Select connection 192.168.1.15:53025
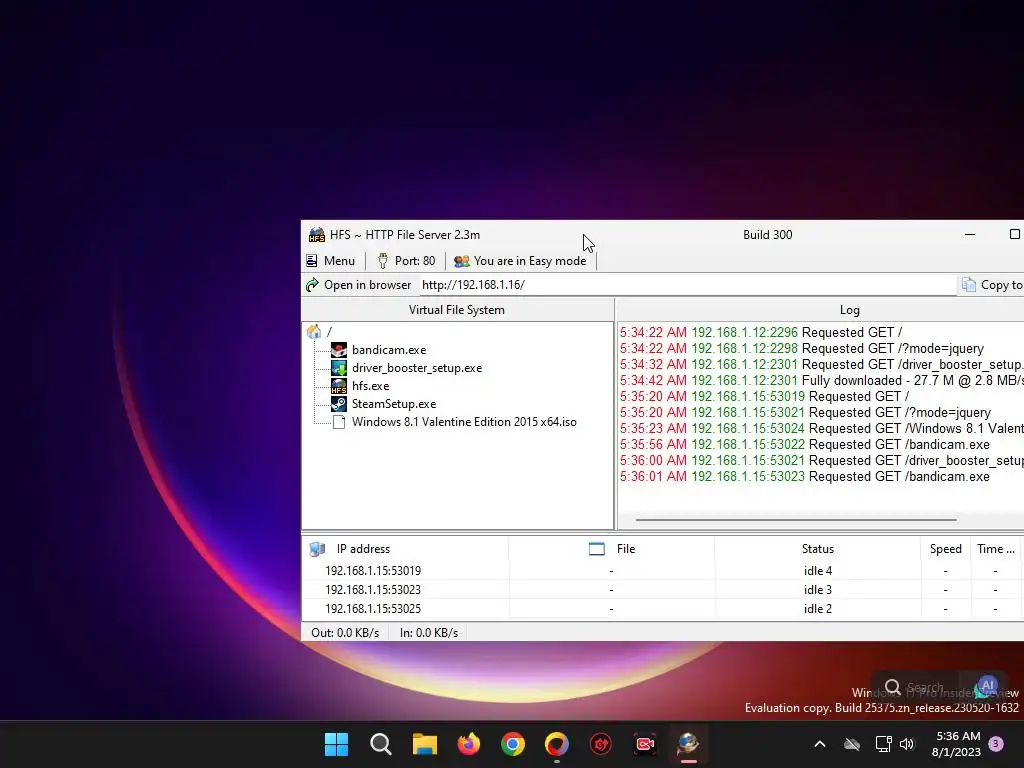The width and height of the screenshot is (1024, 768). (373, 609)
